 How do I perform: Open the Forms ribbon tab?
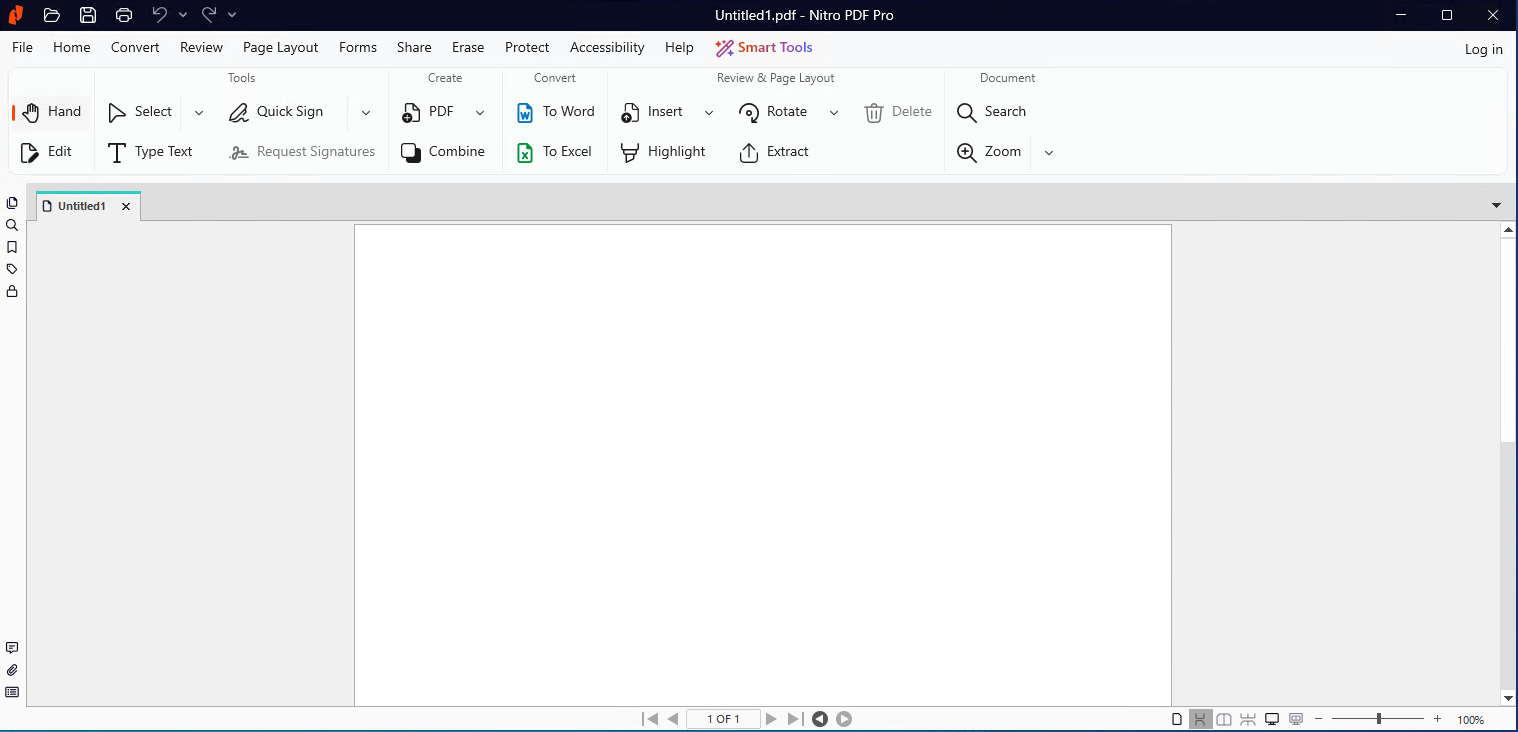(358, 47)
